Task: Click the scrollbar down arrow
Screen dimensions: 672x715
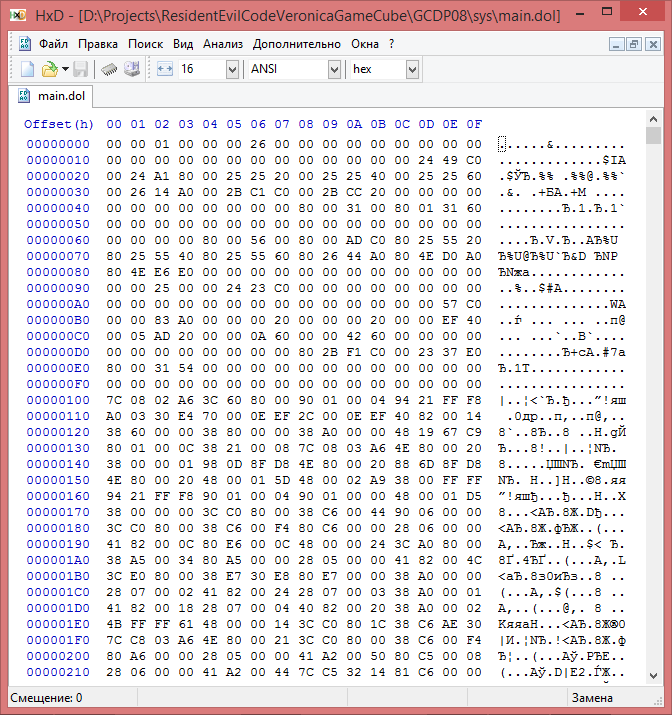Action: click(x=653, y=675)
